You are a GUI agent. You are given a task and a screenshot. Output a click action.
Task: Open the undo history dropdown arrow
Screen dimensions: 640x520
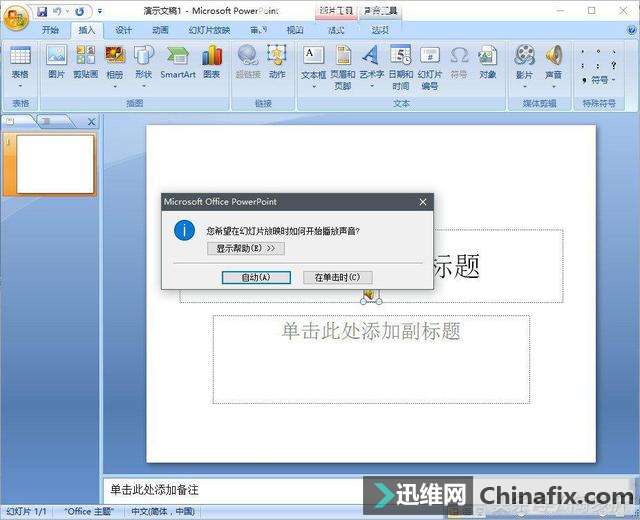(x=67, y=11)
